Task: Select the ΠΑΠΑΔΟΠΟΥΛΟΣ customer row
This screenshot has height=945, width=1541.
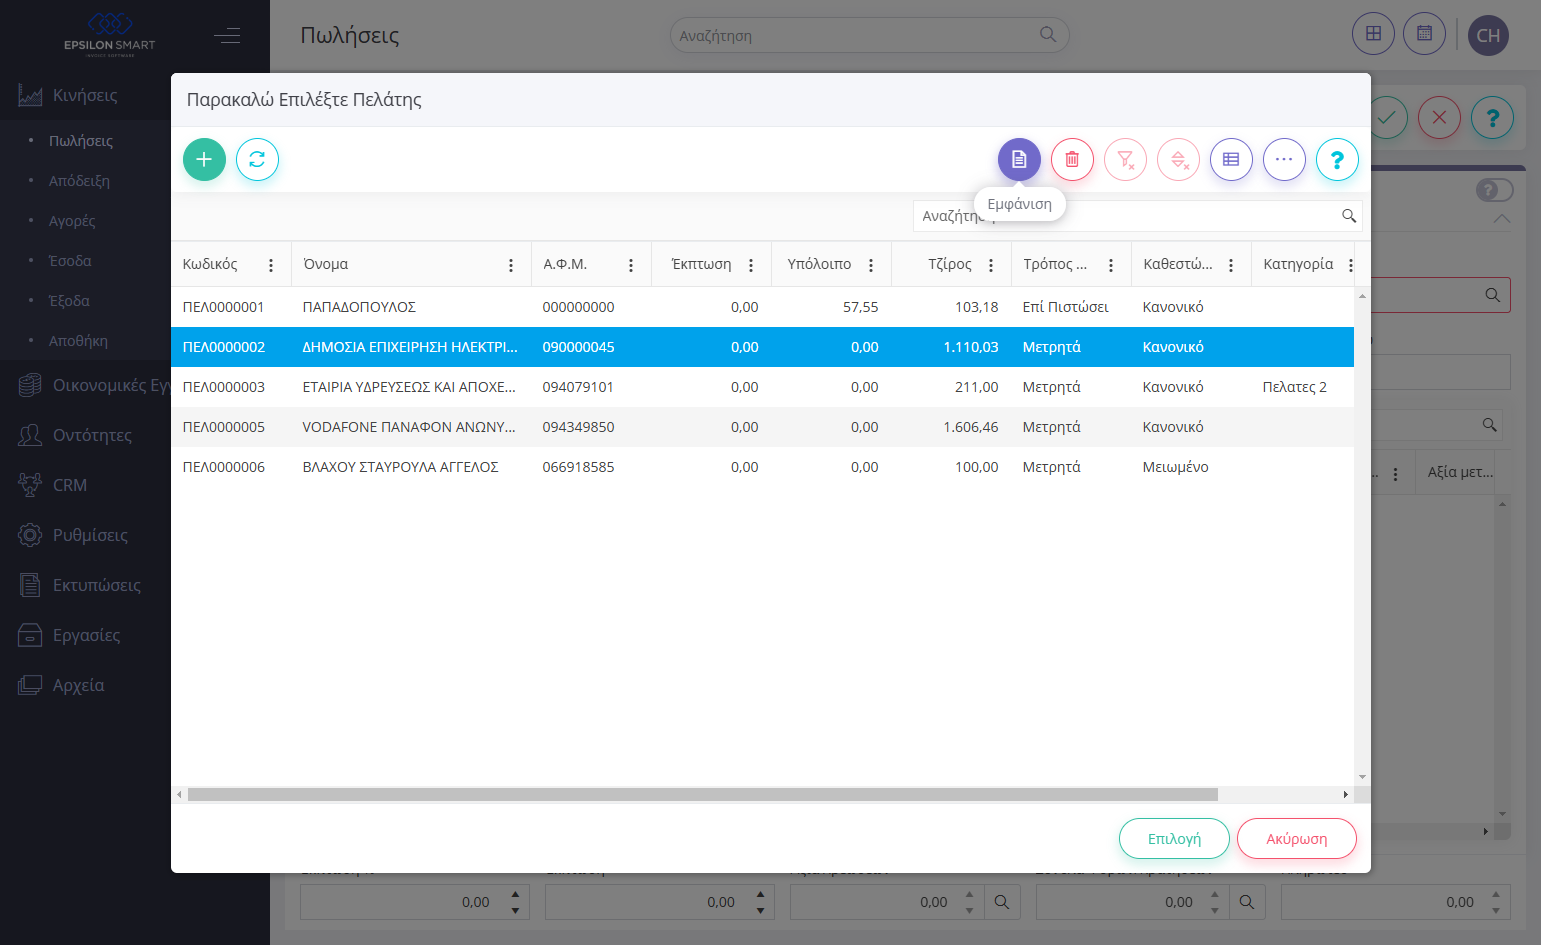Action: [x=762, y=307]
